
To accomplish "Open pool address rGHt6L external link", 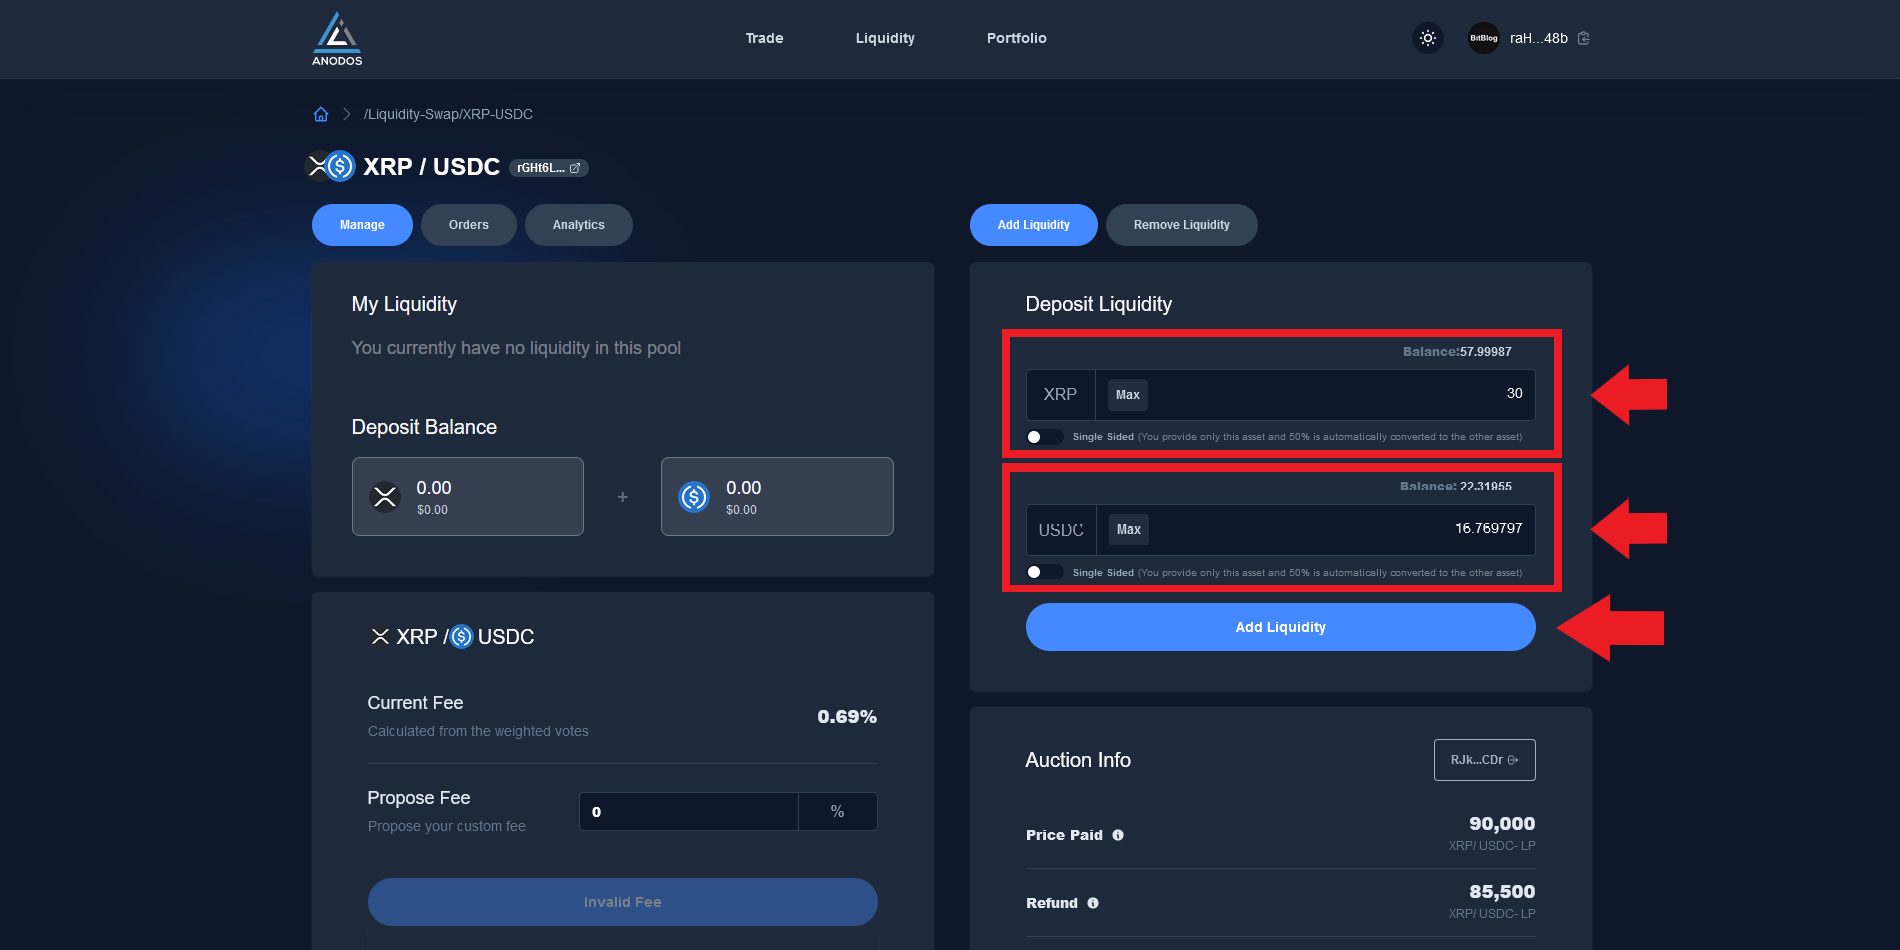I will (x=548, y=168).
